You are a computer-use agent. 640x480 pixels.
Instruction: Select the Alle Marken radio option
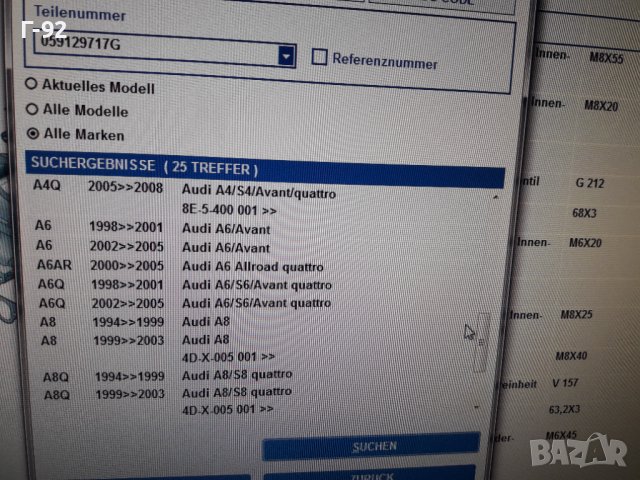33,133
